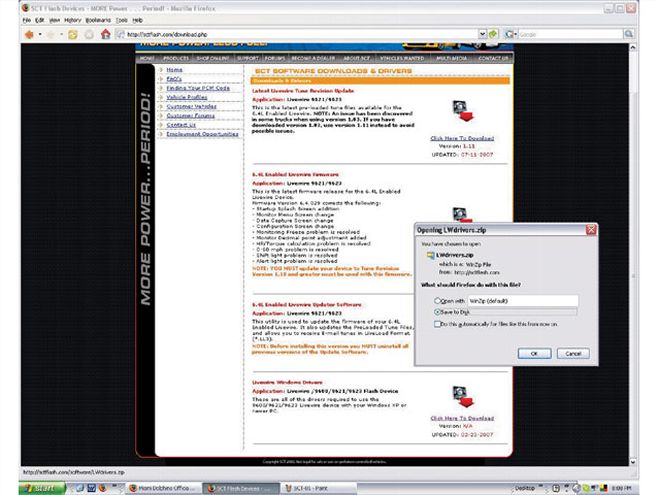Viewport: 660px width, 495px height.
Task: Switch to SCT-01 - Paint taskbar window
Action: 318,488
